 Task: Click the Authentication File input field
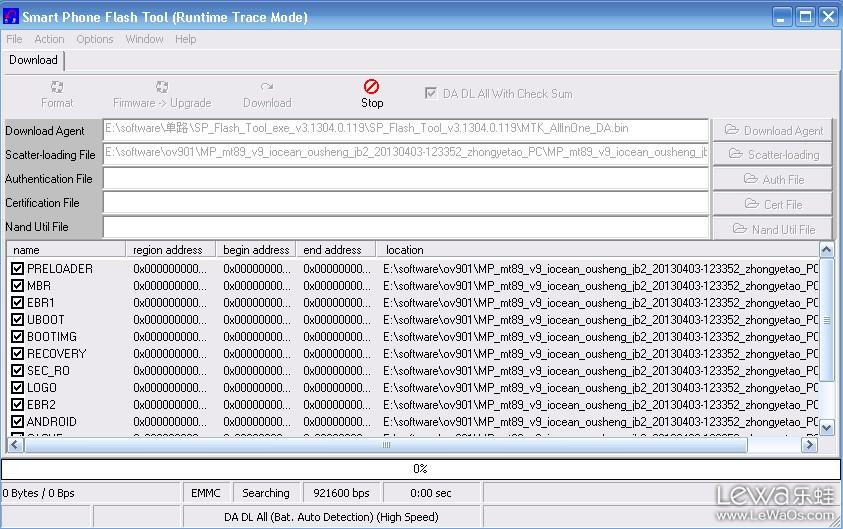click(405, 179)
